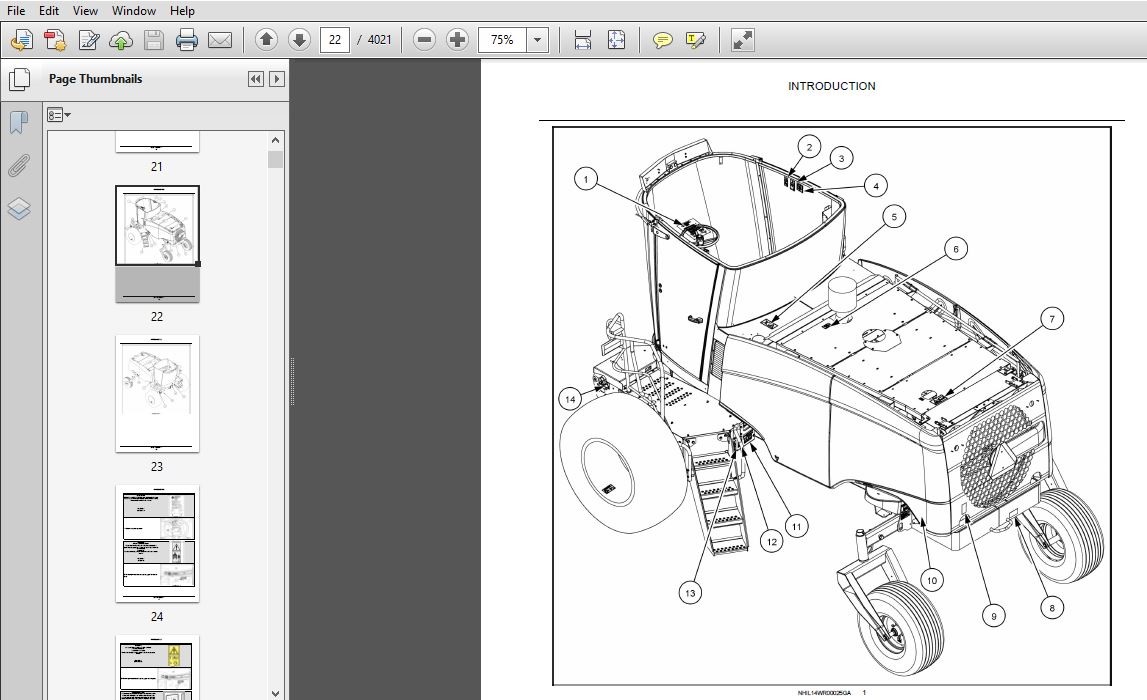Open the Help menu

point(182,11)
